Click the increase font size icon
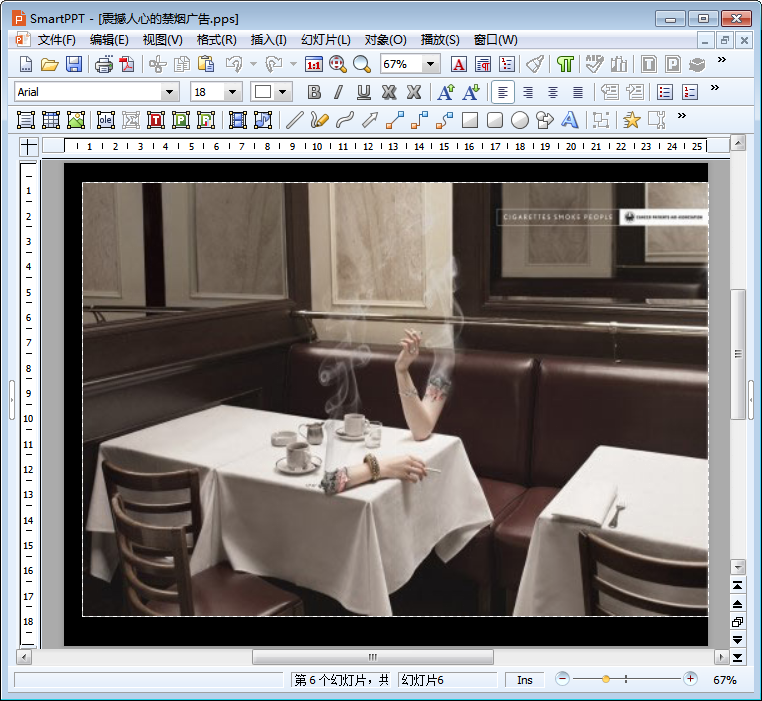Image resolution: width=762 pixels, height=701 pixels. 446,92
